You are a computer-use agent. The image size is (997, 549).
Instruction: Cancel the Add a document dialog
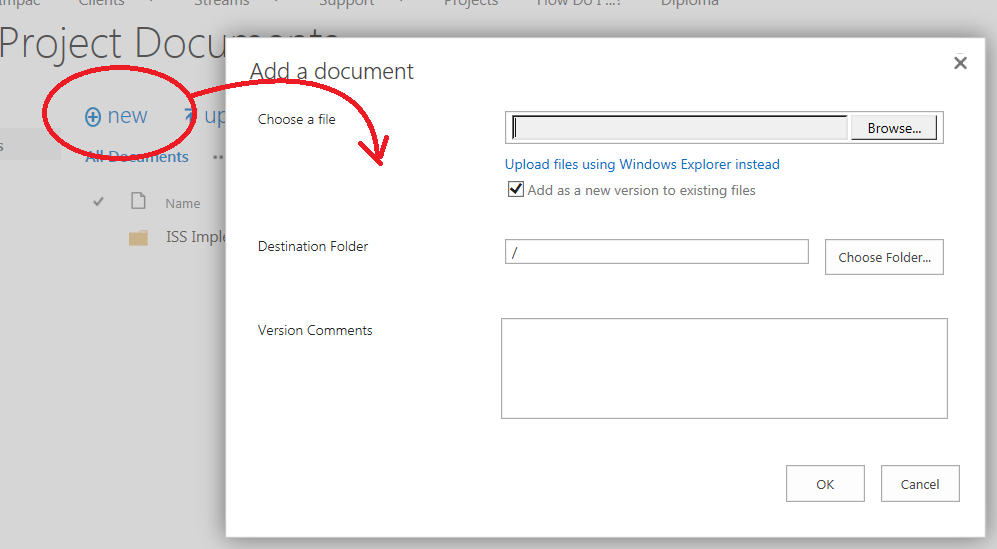[x=919, y=484]
